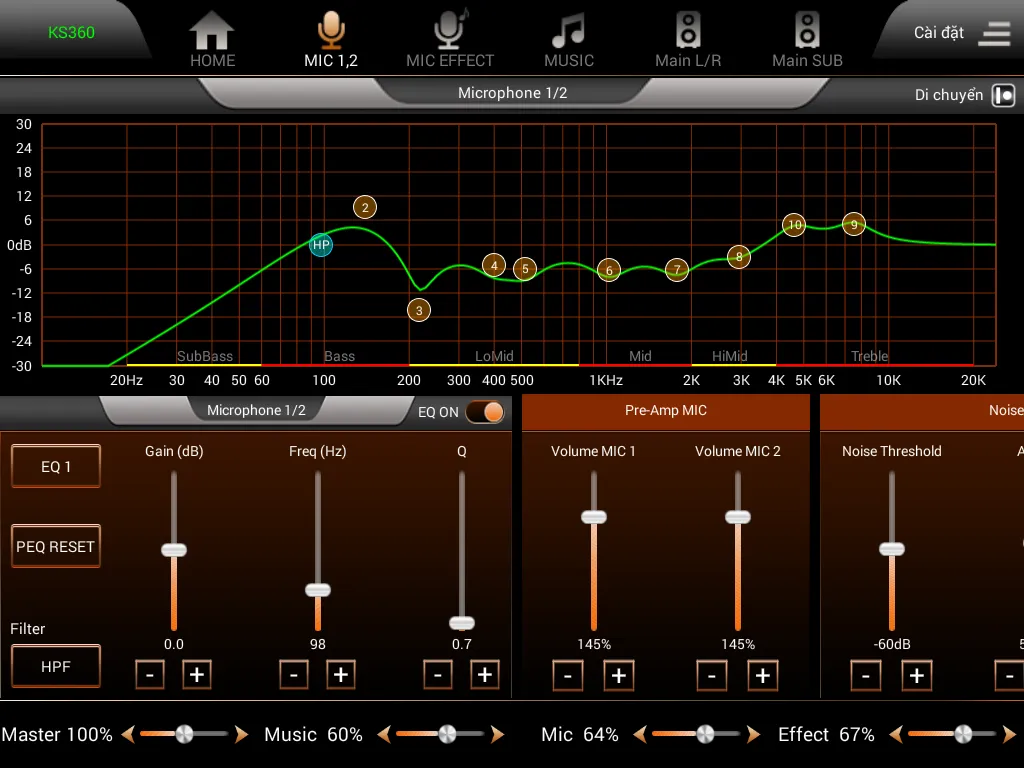Open the EQ 1 band selector
Image resolution: width=1024 pixels, height=768 pixels.
pos(56,467)
